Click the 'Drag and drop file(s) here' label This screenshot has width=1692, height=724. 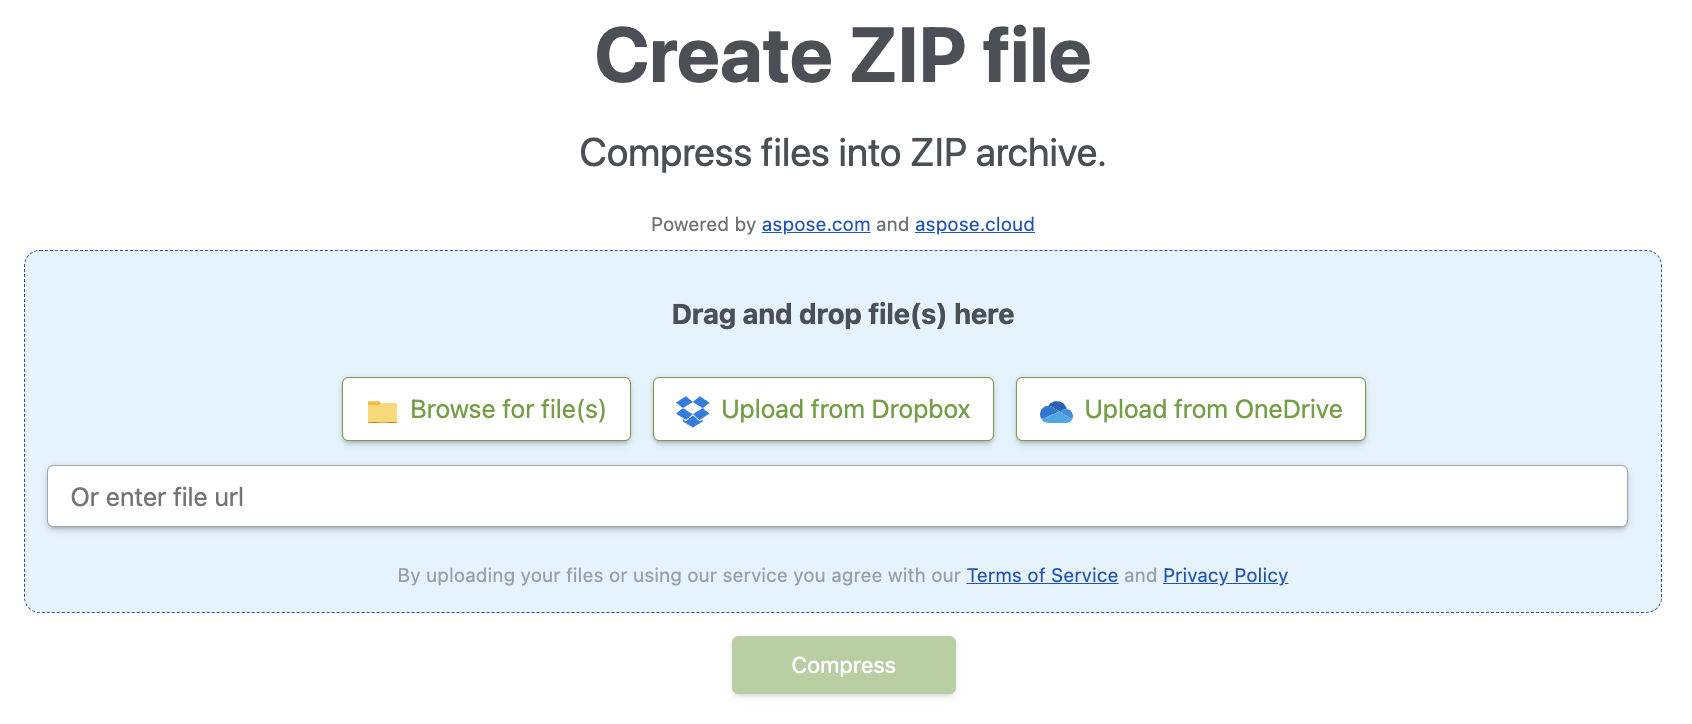842,314
